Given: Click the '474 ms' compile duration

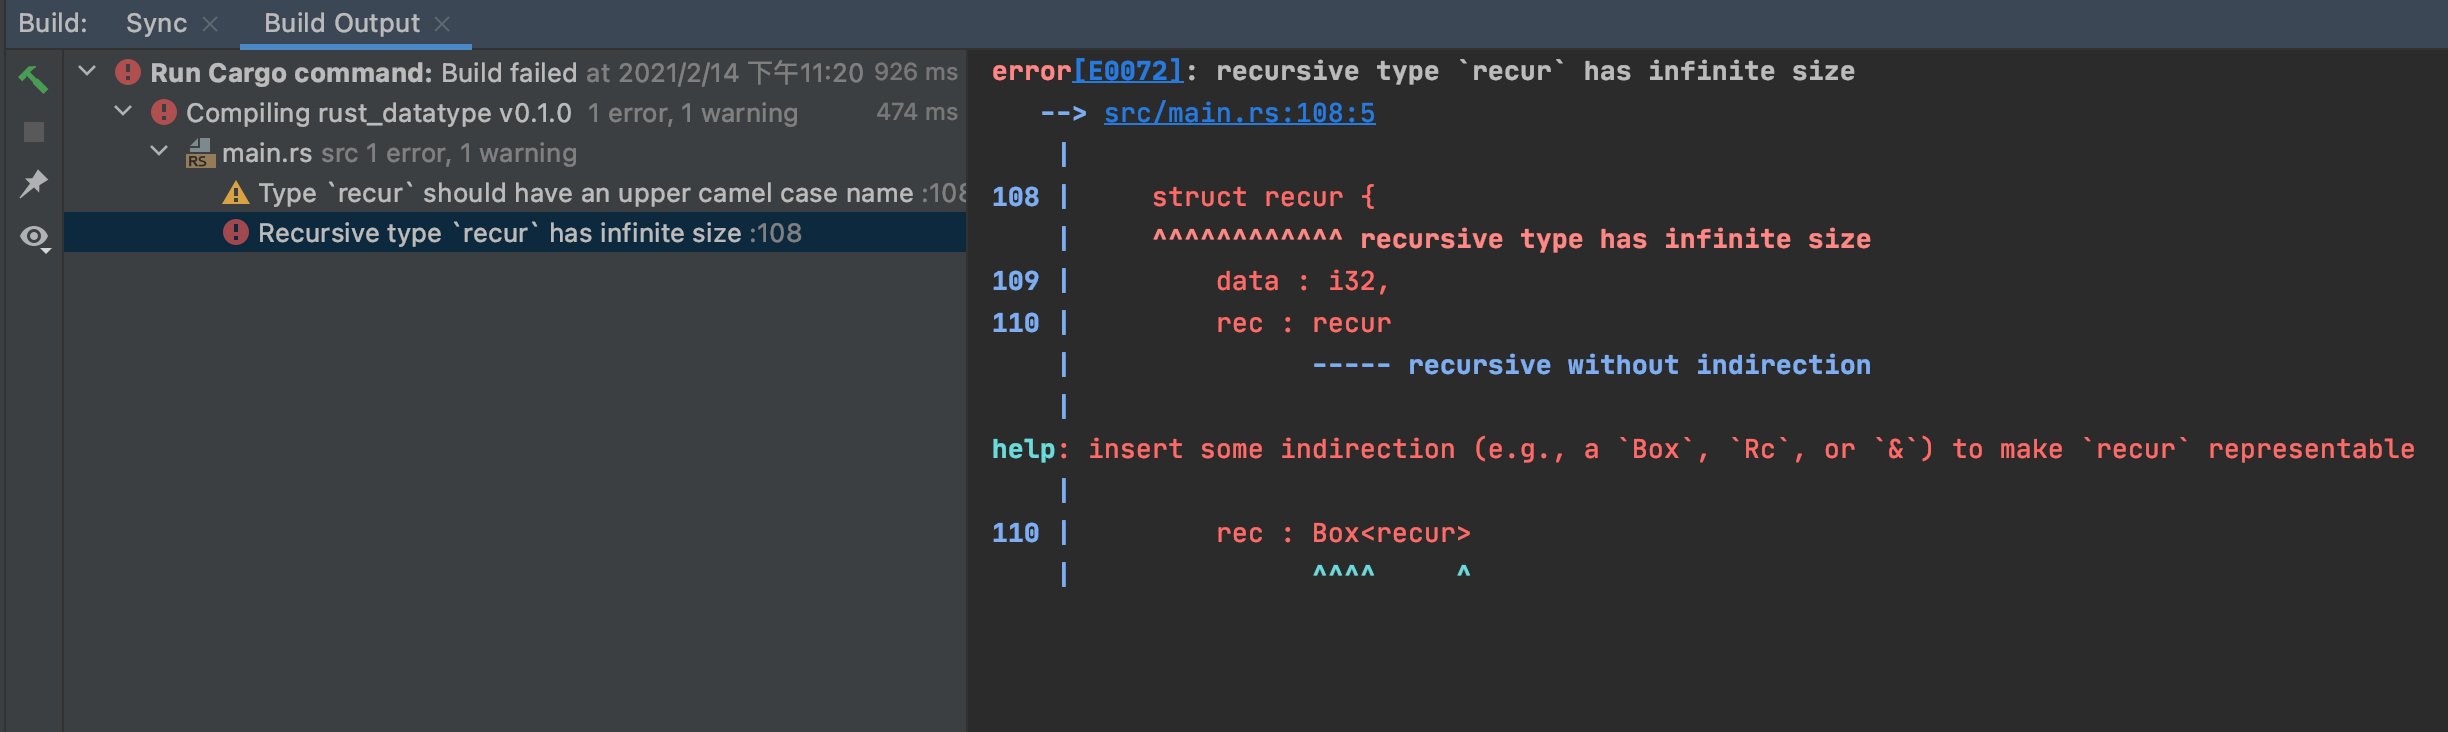Looking at the screenshot, I should tap(917, 112).
